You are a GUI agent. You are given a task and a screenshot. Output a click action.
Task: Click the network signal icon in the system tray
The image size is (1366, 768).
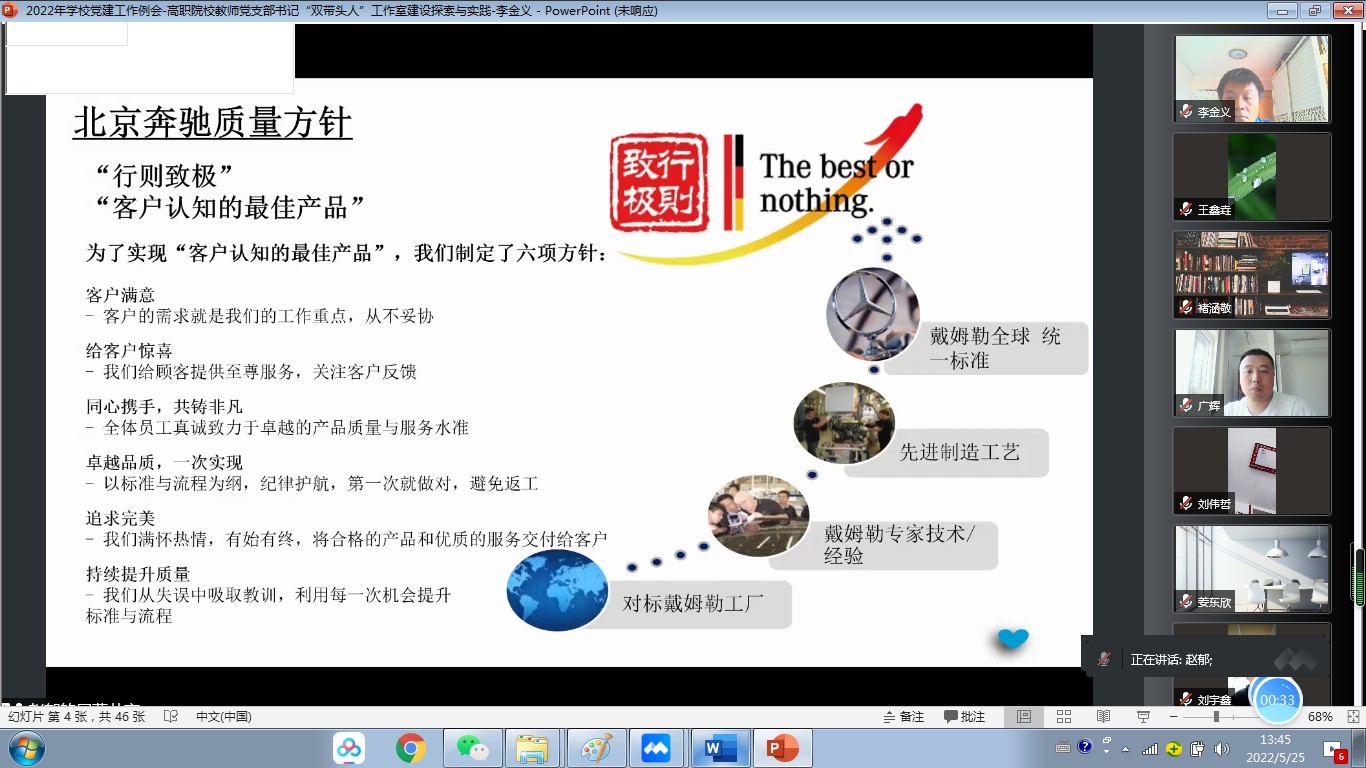pos(1150,749)
